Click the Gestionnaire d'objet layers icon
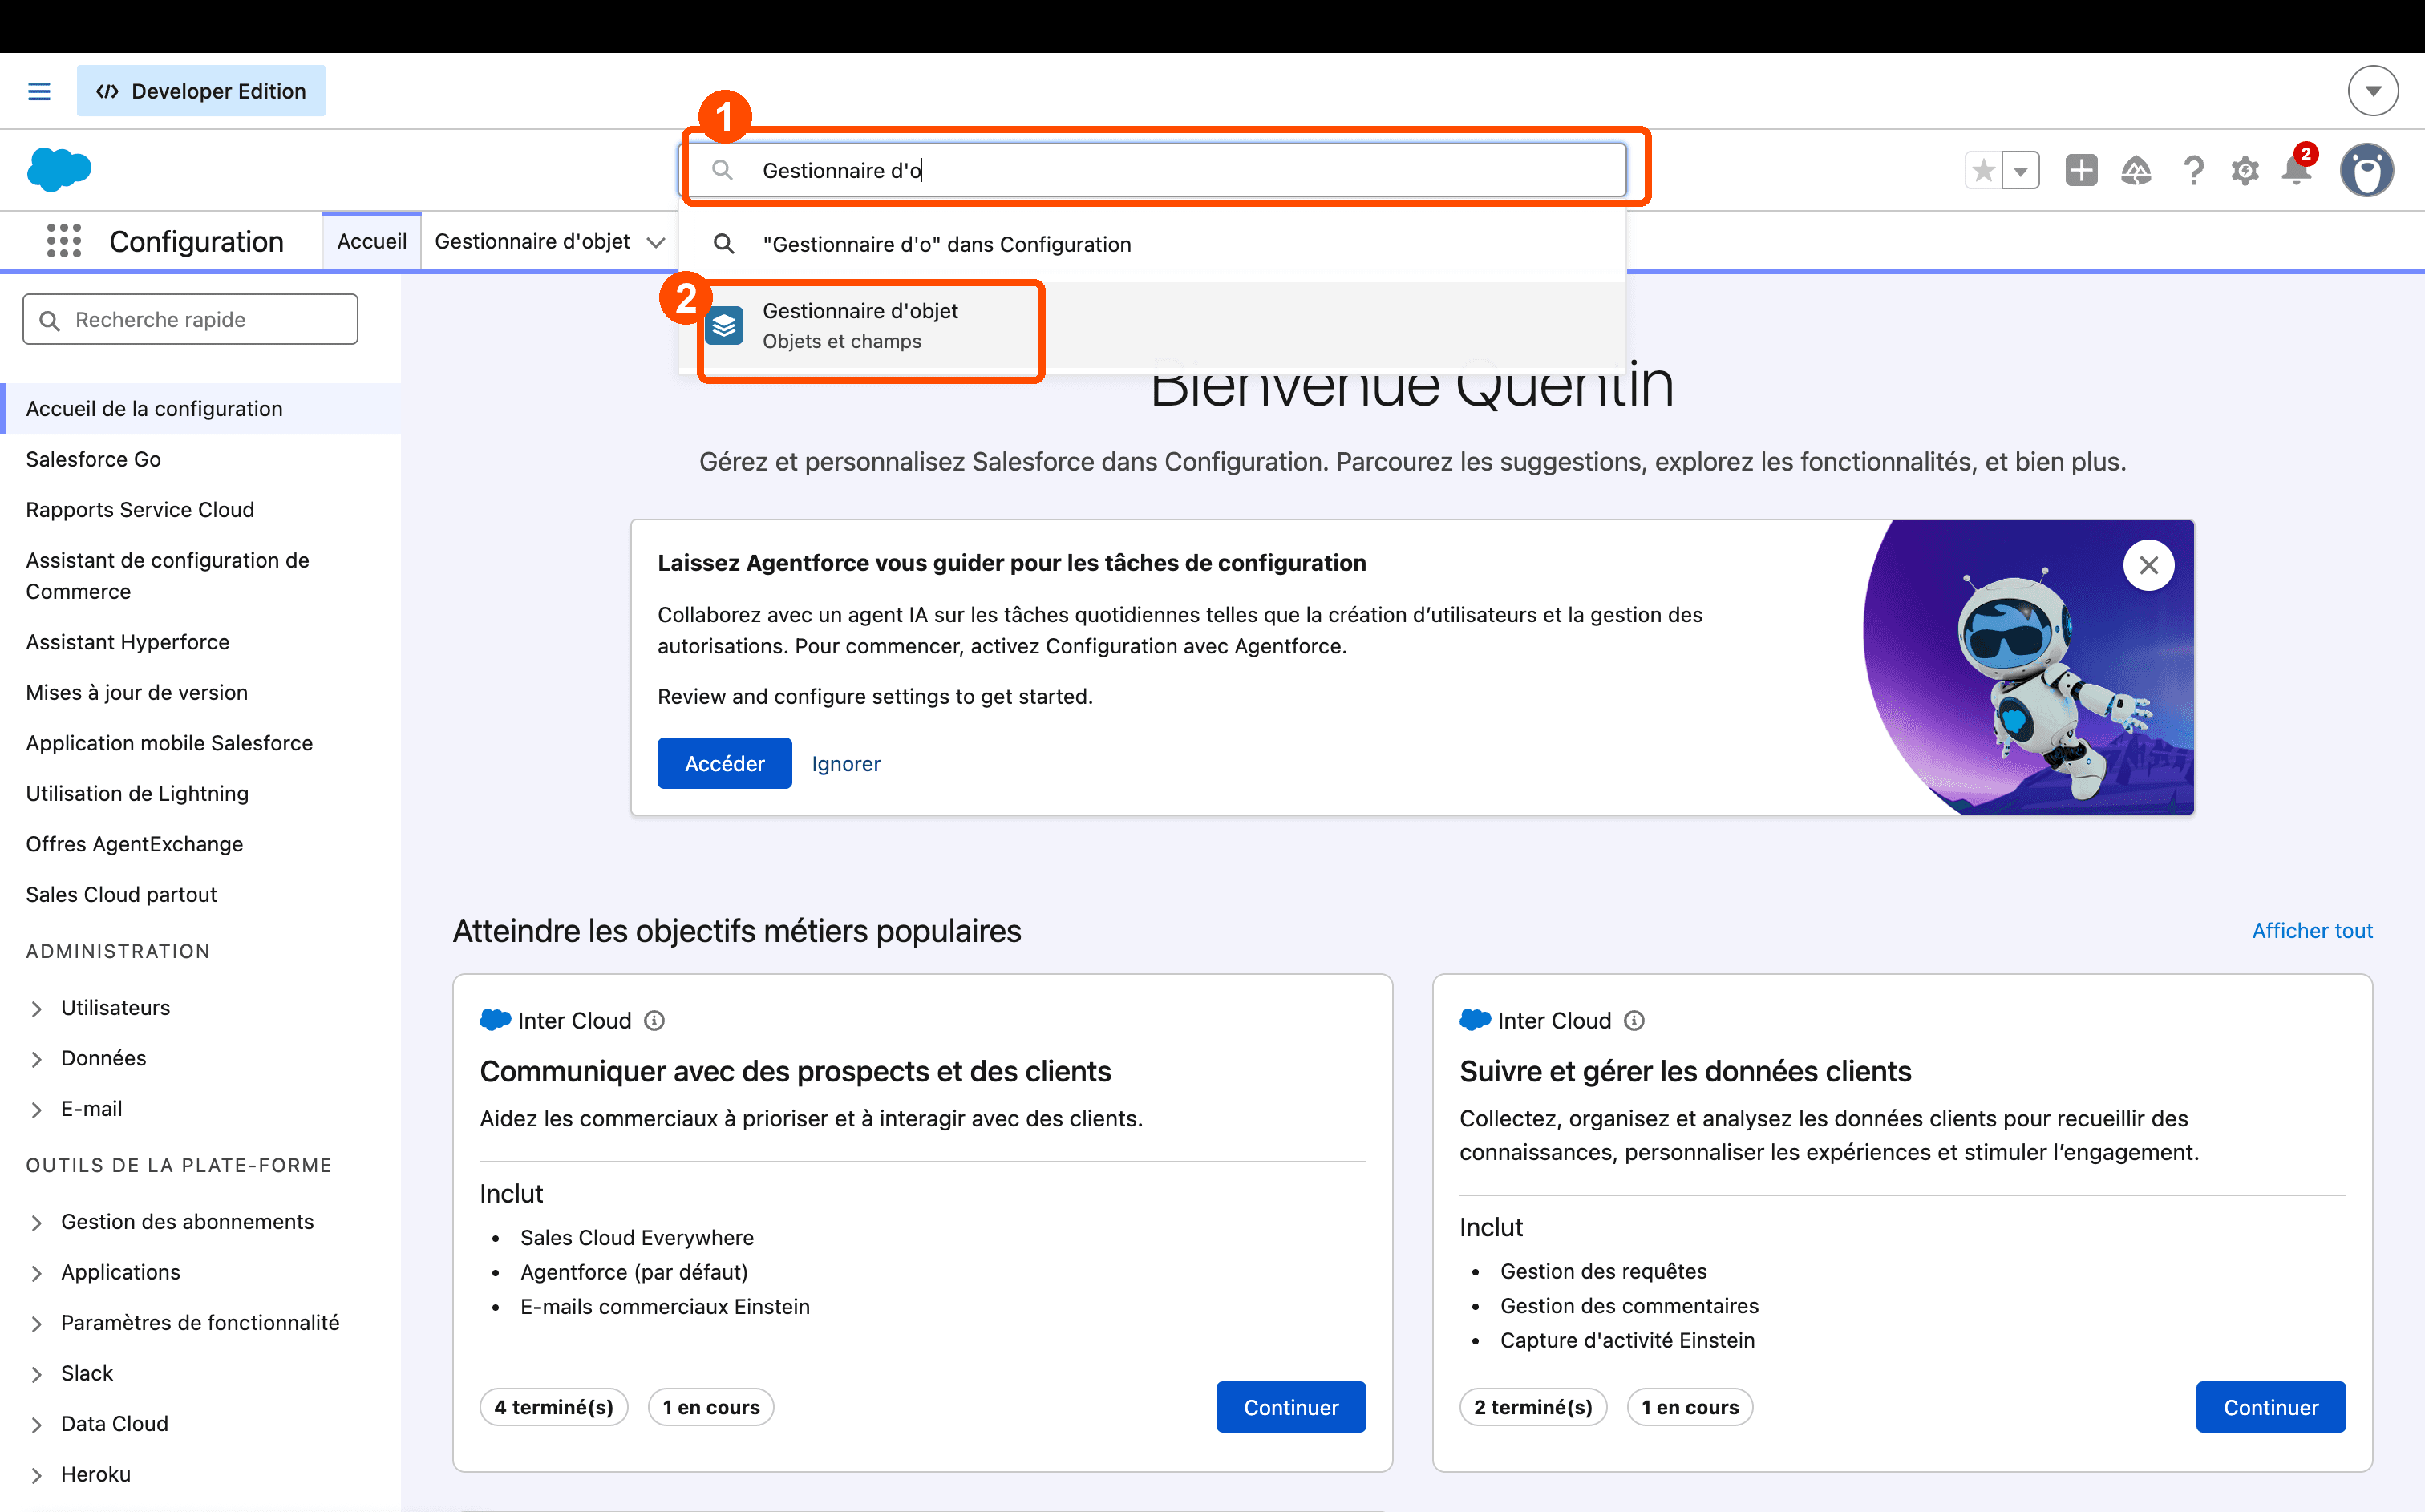Viewport: 2425px width, 1512px height. click(724, 325)
